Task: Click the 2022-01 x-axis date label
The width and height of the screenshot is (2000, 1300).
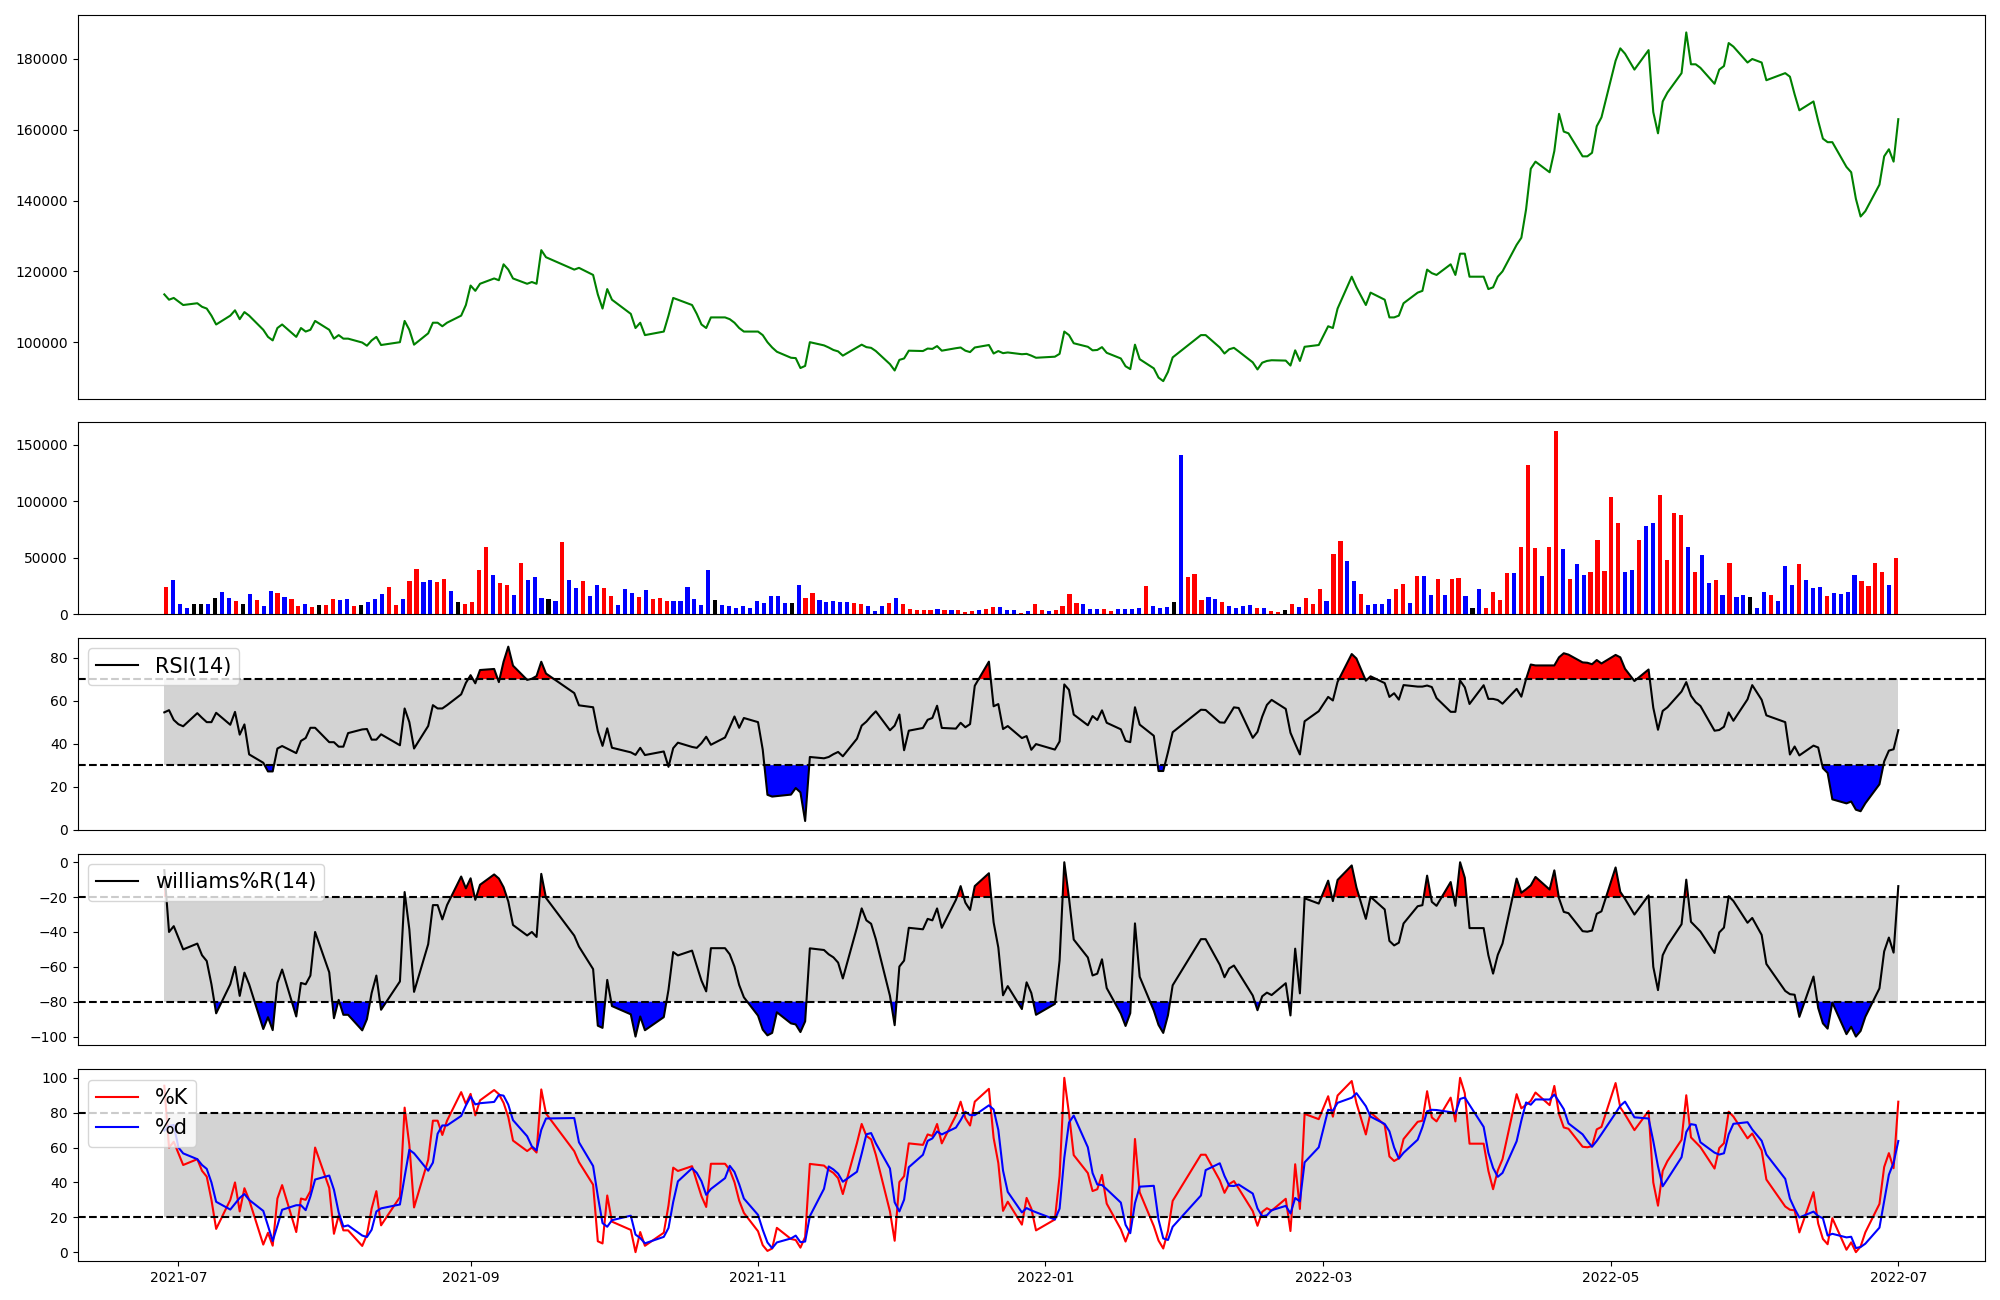Action: 1045,1277
